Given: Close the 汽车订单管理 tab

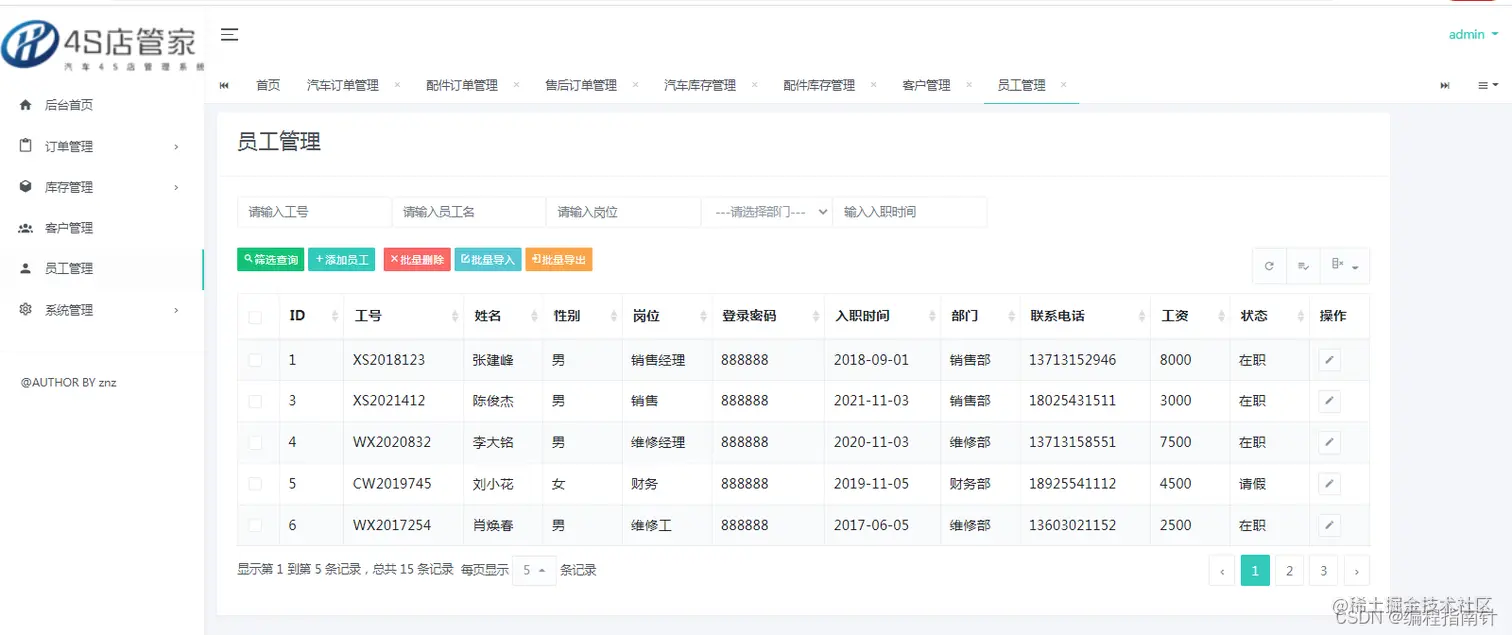Looking at the screenshot, I should pos(397,85).
